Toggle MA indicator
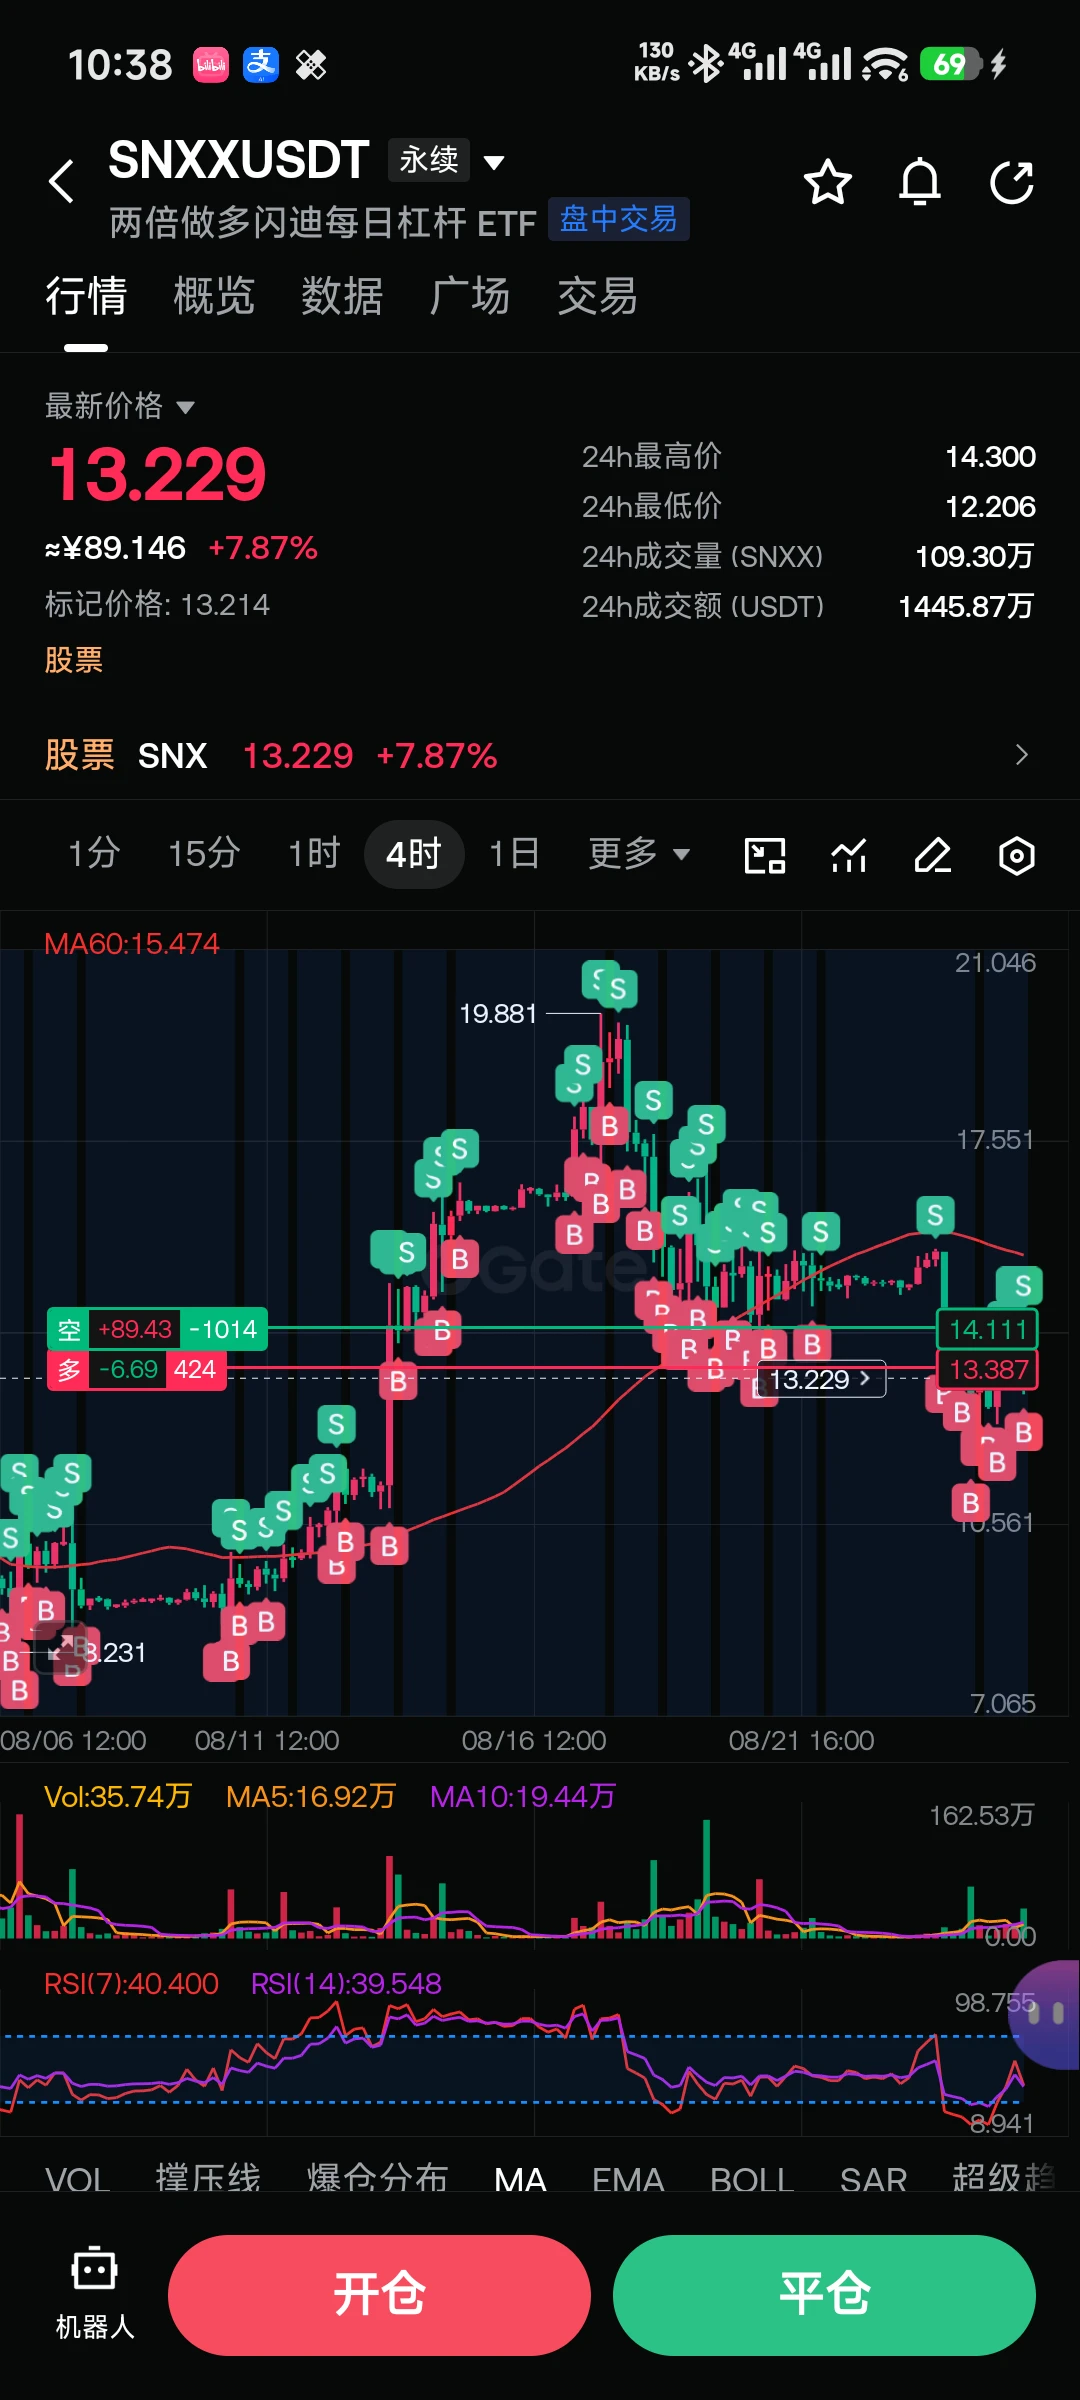 pyautogui.click(x=520, y=2178)
